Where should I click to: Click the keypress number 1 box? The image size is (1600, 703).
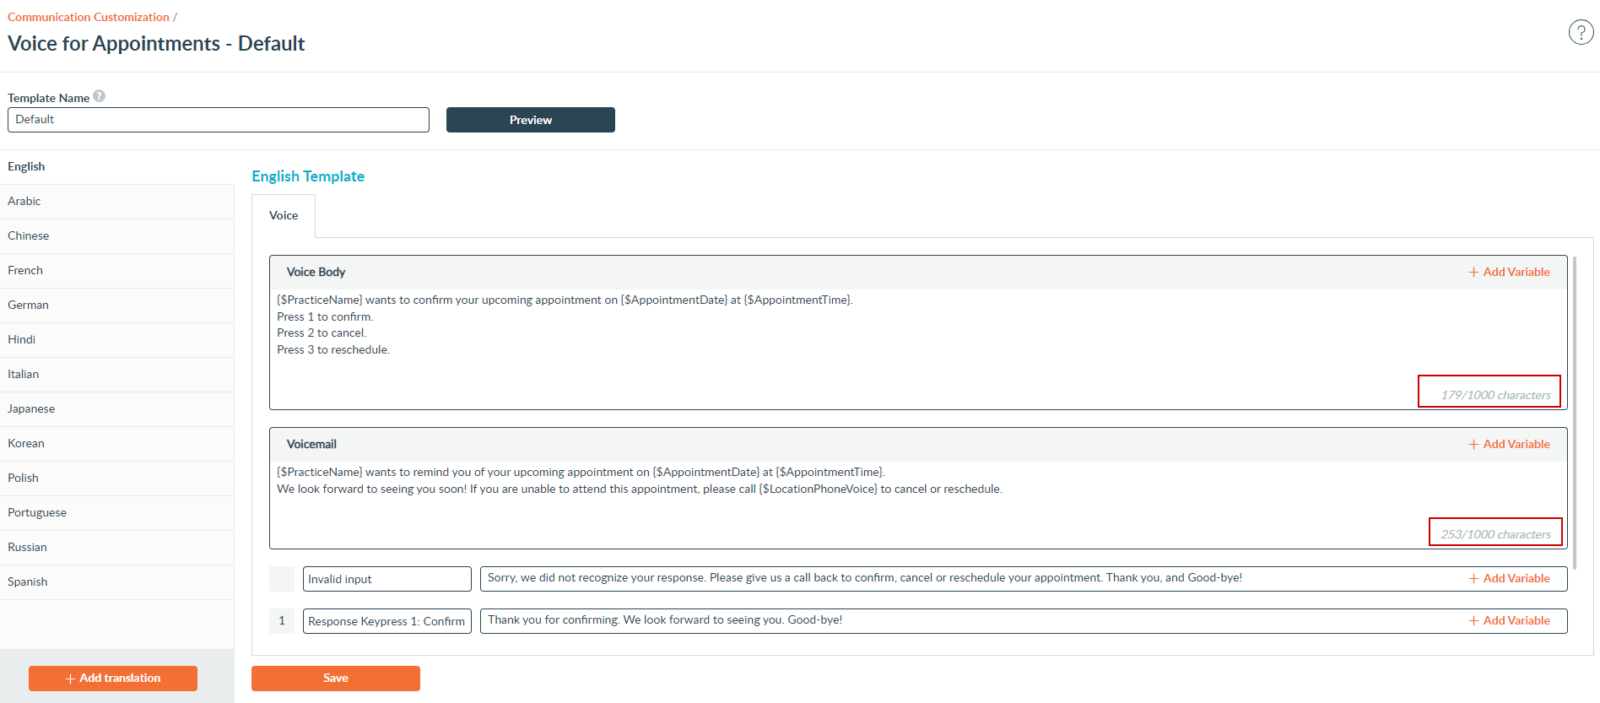tap(282, 621)
